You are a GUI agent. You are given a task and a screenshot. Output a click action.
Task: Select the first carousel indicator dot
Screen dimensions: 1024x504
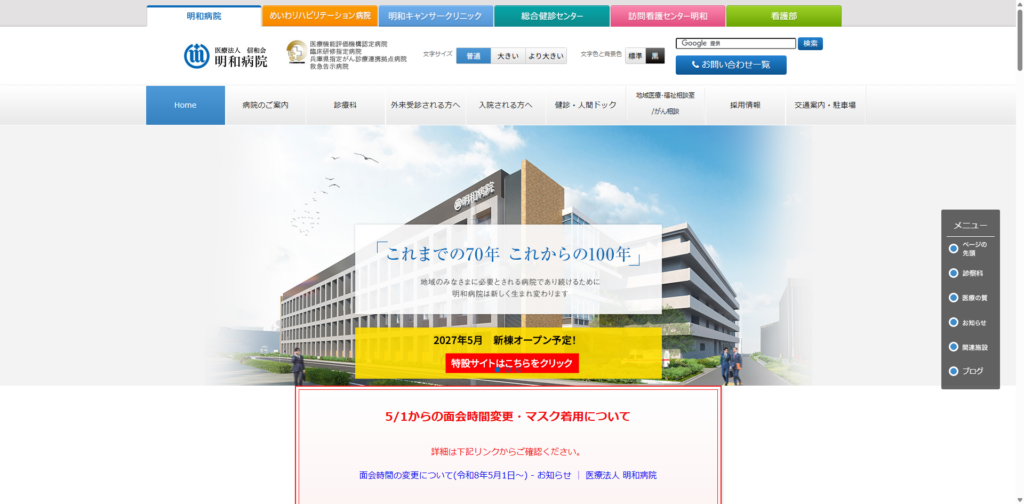(498, 370)
